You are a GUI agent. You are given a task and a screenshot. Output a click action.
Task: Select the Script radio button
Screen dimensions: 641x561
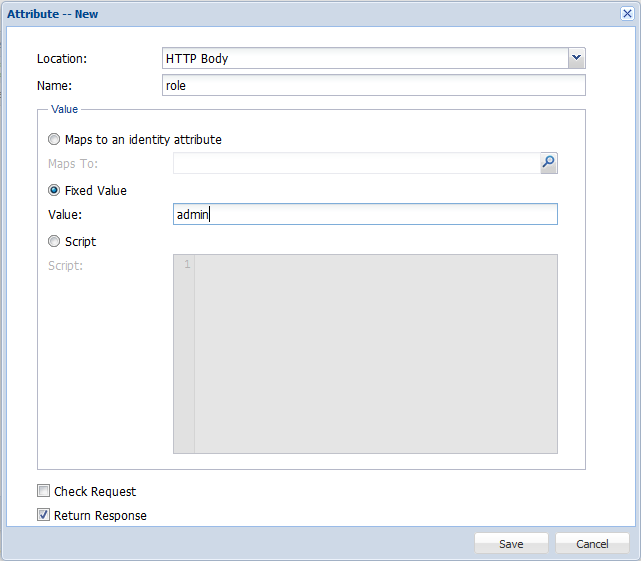tap(54, 242)
